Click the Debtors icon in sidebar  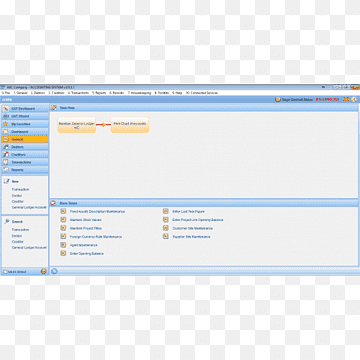(x=6, y=147)
